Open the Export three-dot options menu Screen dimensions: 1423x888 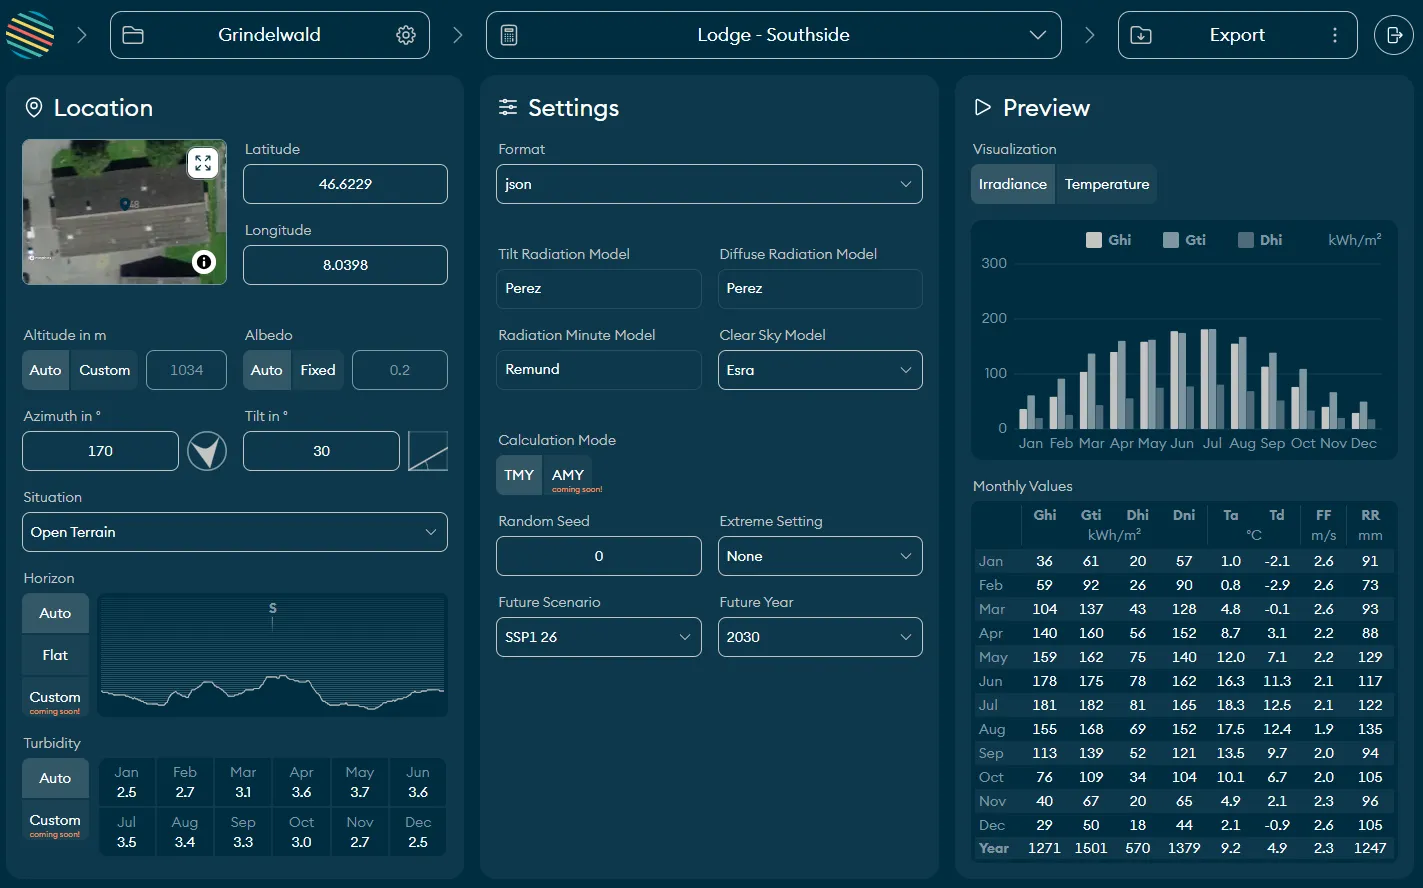point(1335,34)
